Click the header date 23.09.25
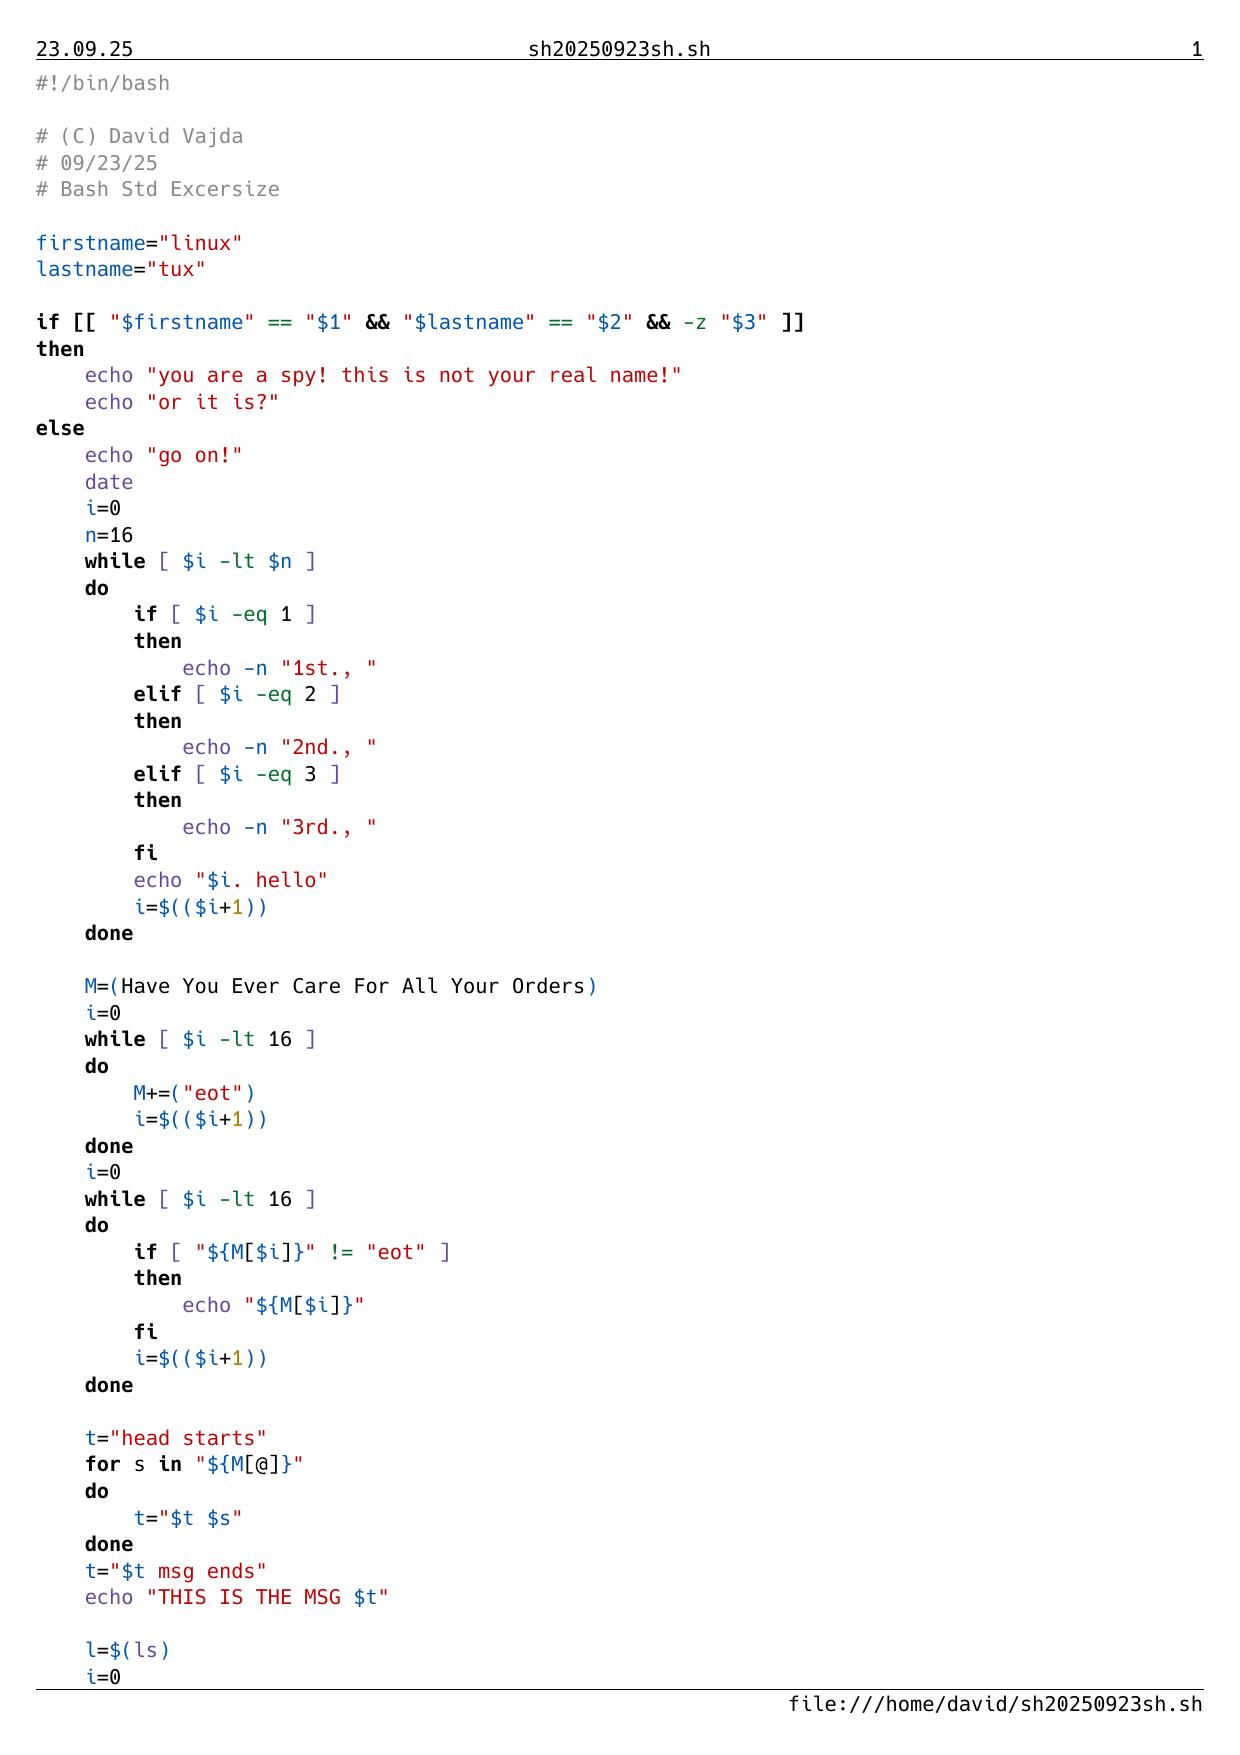This screenshot has height=1755, width=1240. (x=84, y=49)
